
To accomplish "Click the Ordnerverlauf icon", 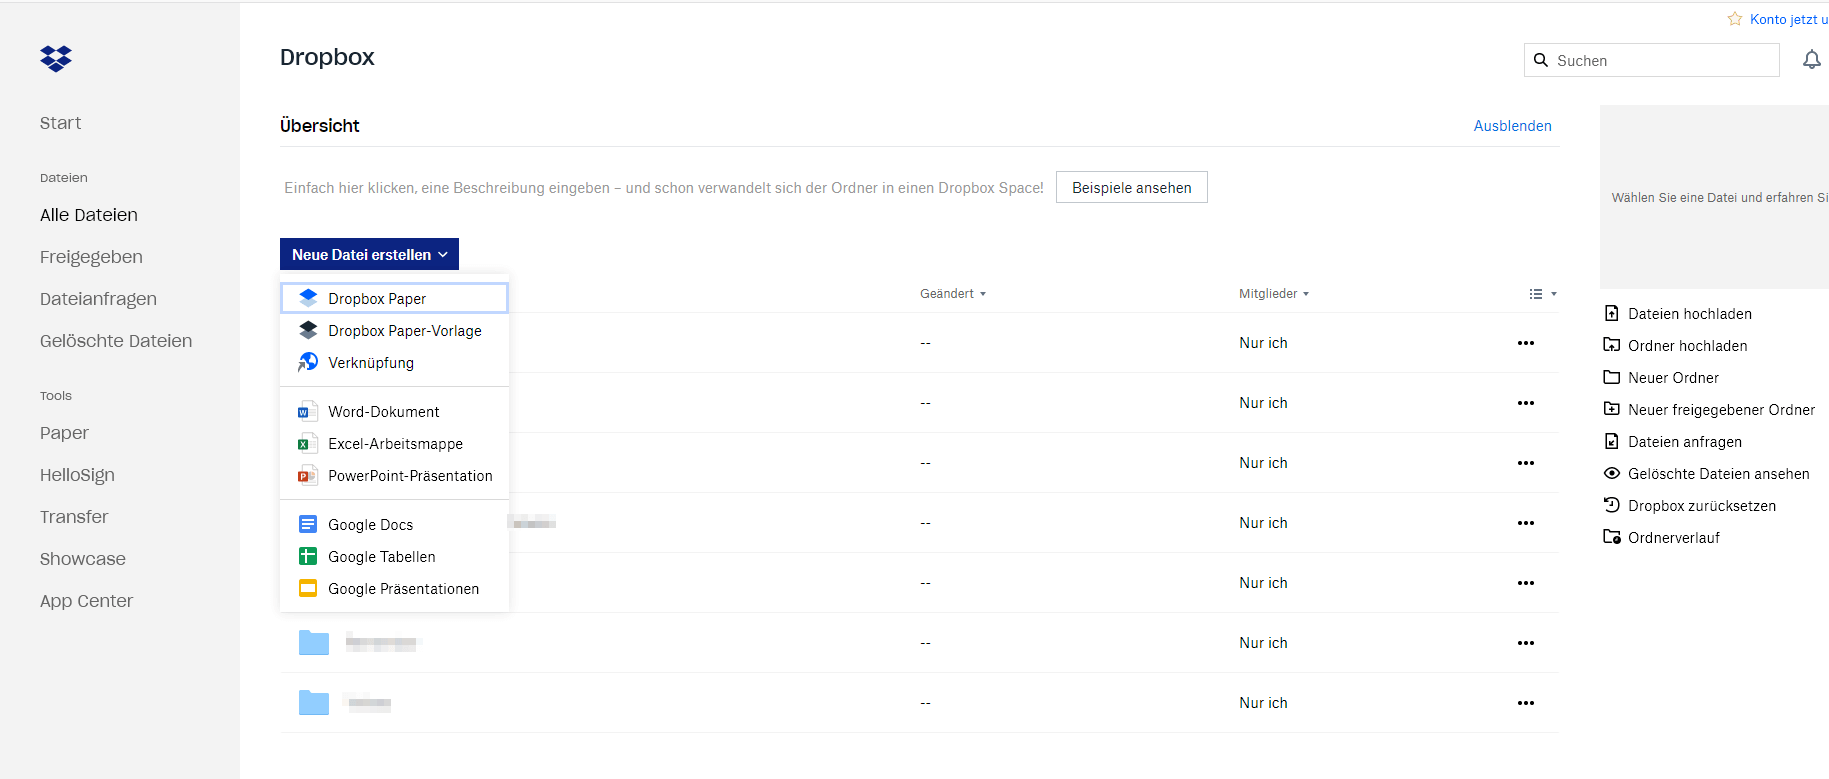I will click(1611, 537).
